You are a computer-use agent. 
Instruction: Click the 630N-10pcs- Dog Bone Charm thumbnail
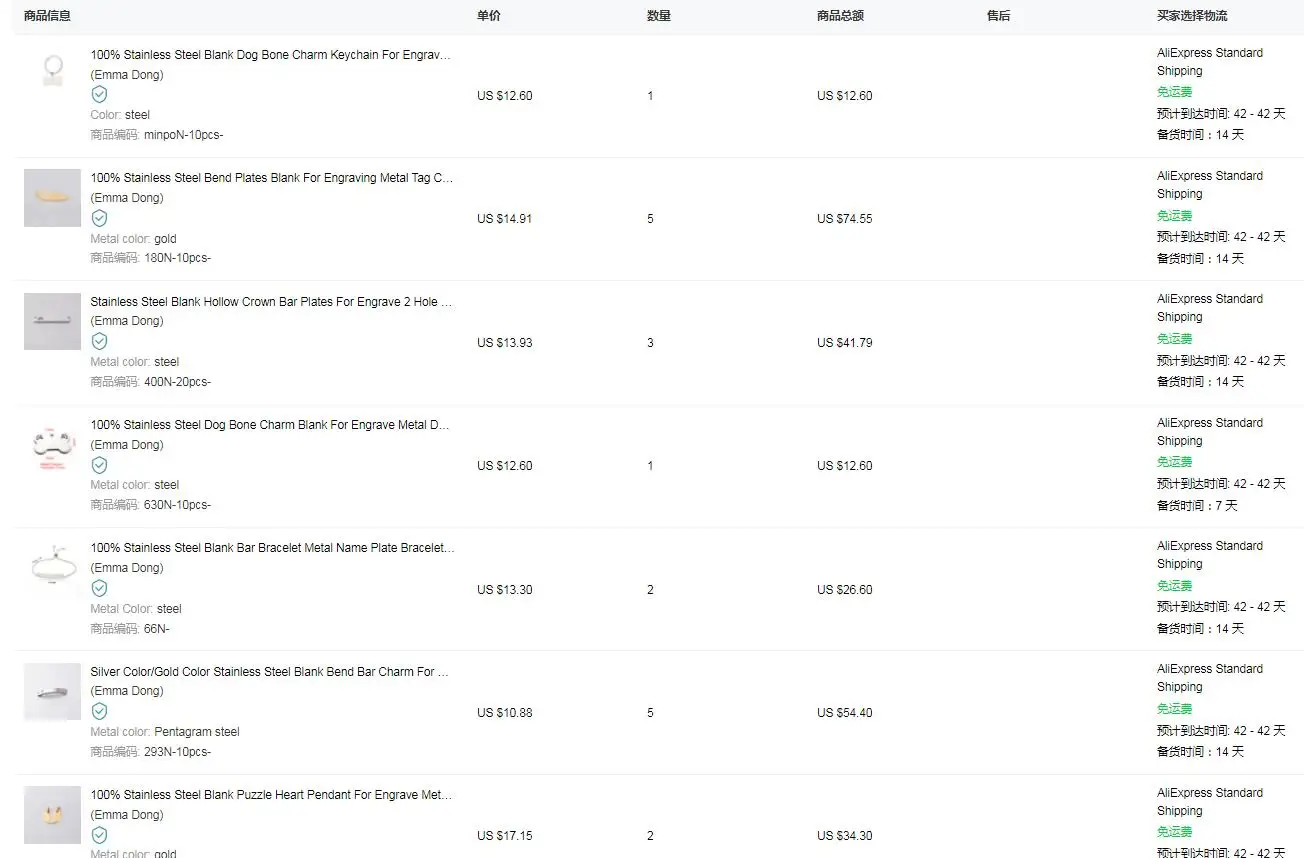[x=52, y=444]
